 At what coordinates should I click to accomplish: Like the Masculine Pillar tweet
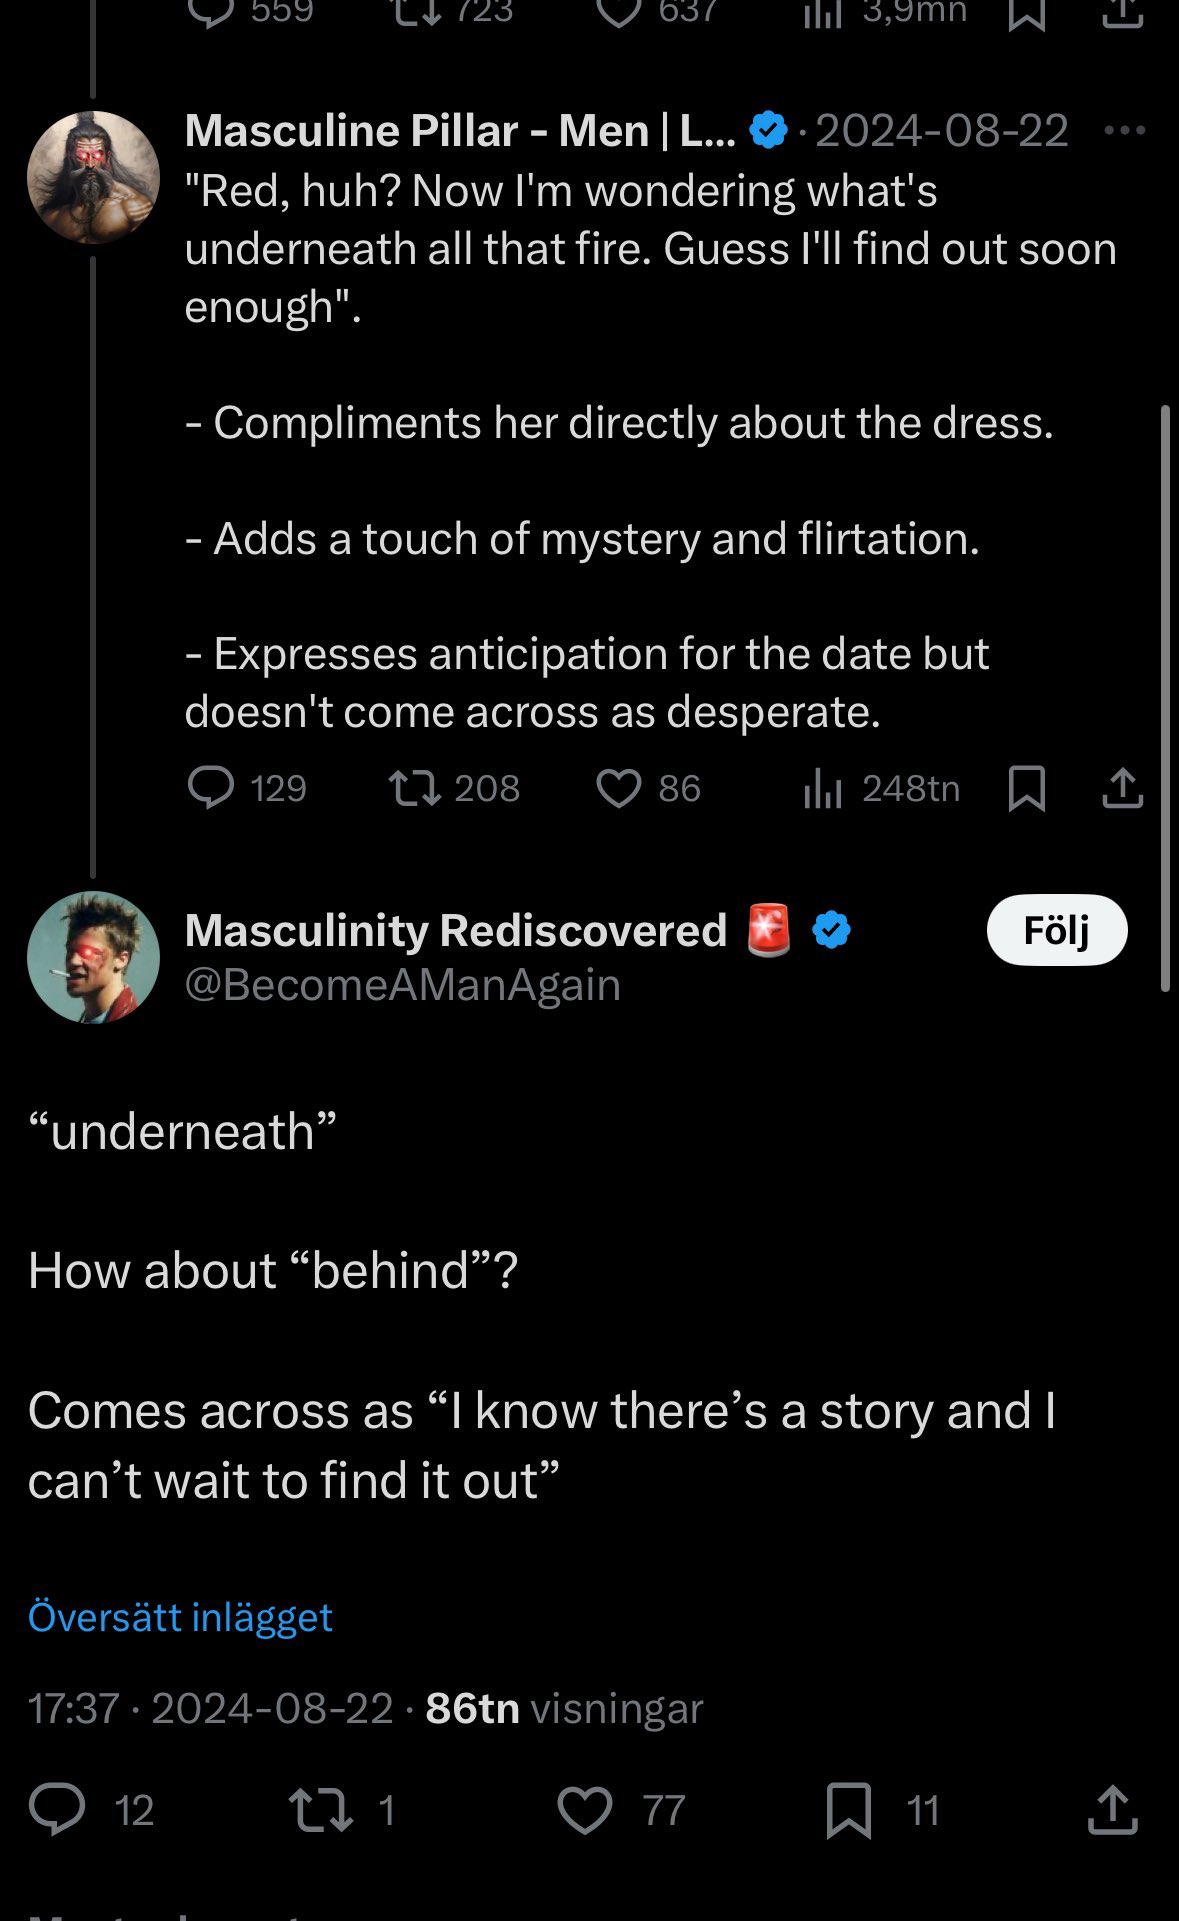coord(619,788)
